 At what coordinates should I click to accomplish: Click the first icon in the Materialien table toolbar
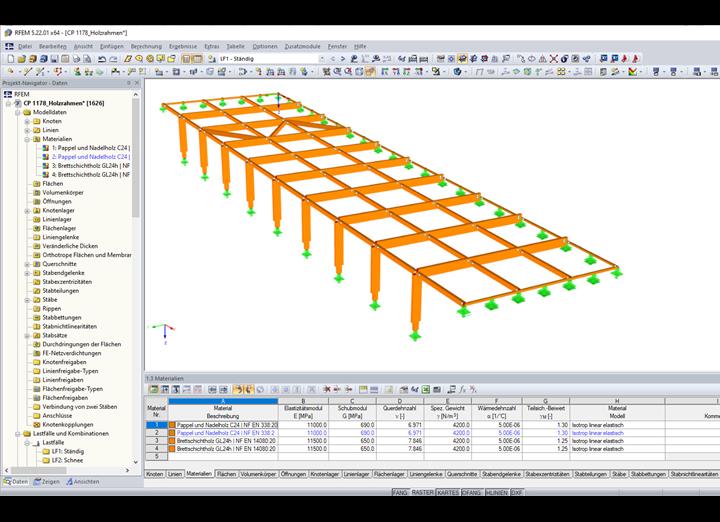click(x=154, y=389)
